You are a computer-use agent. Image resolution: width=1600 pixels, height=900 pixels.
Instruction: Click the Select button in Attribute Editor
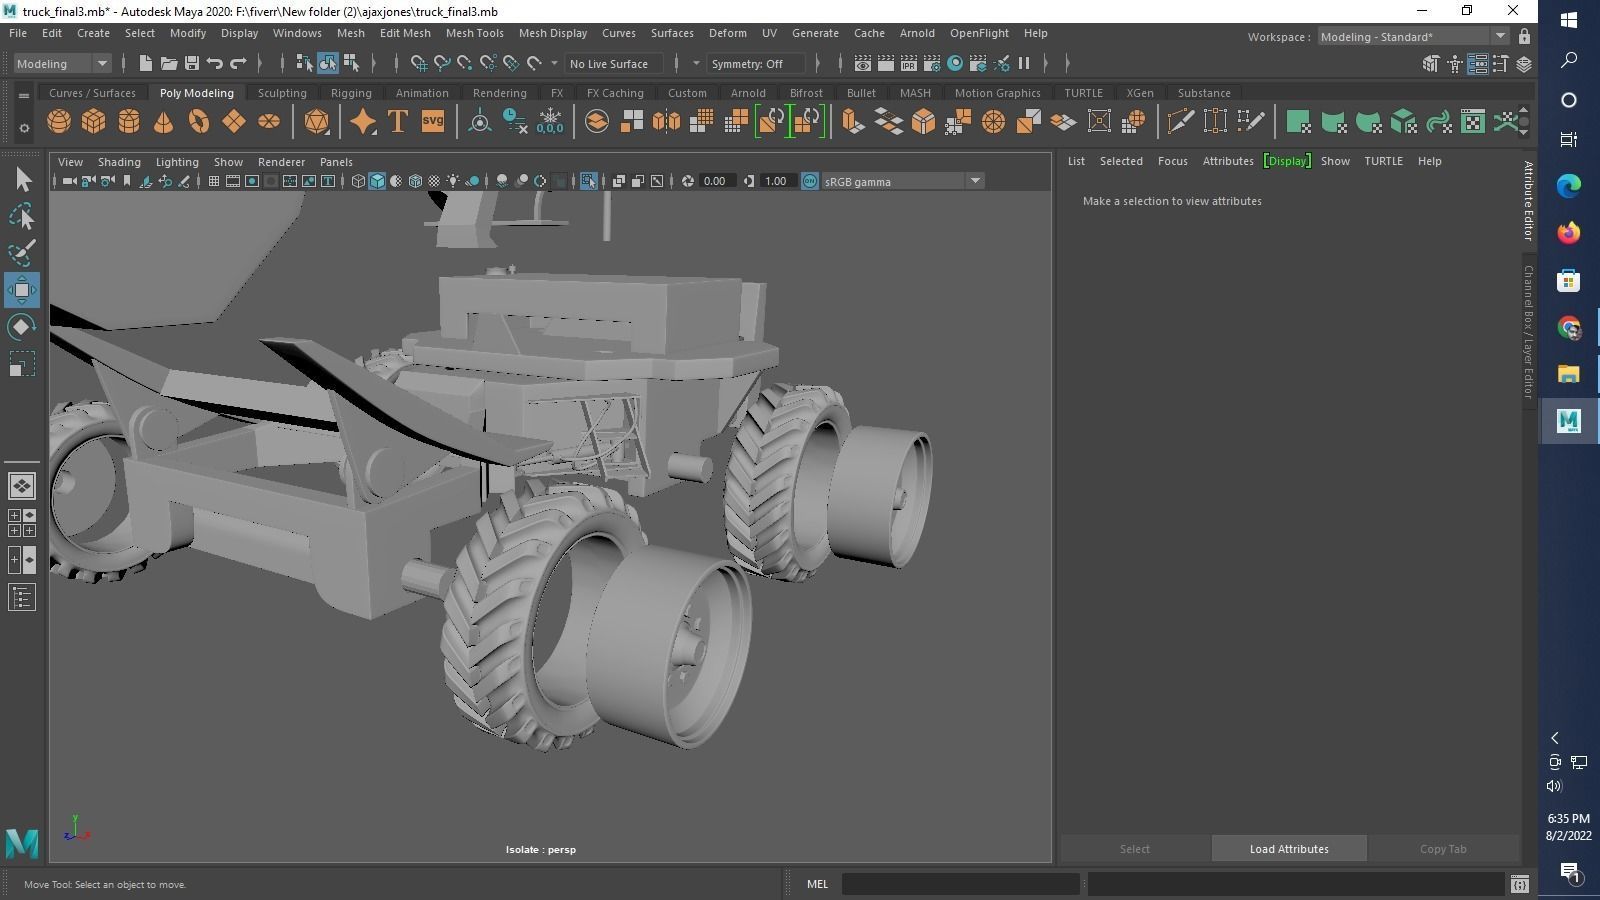tap(1134, 848)
